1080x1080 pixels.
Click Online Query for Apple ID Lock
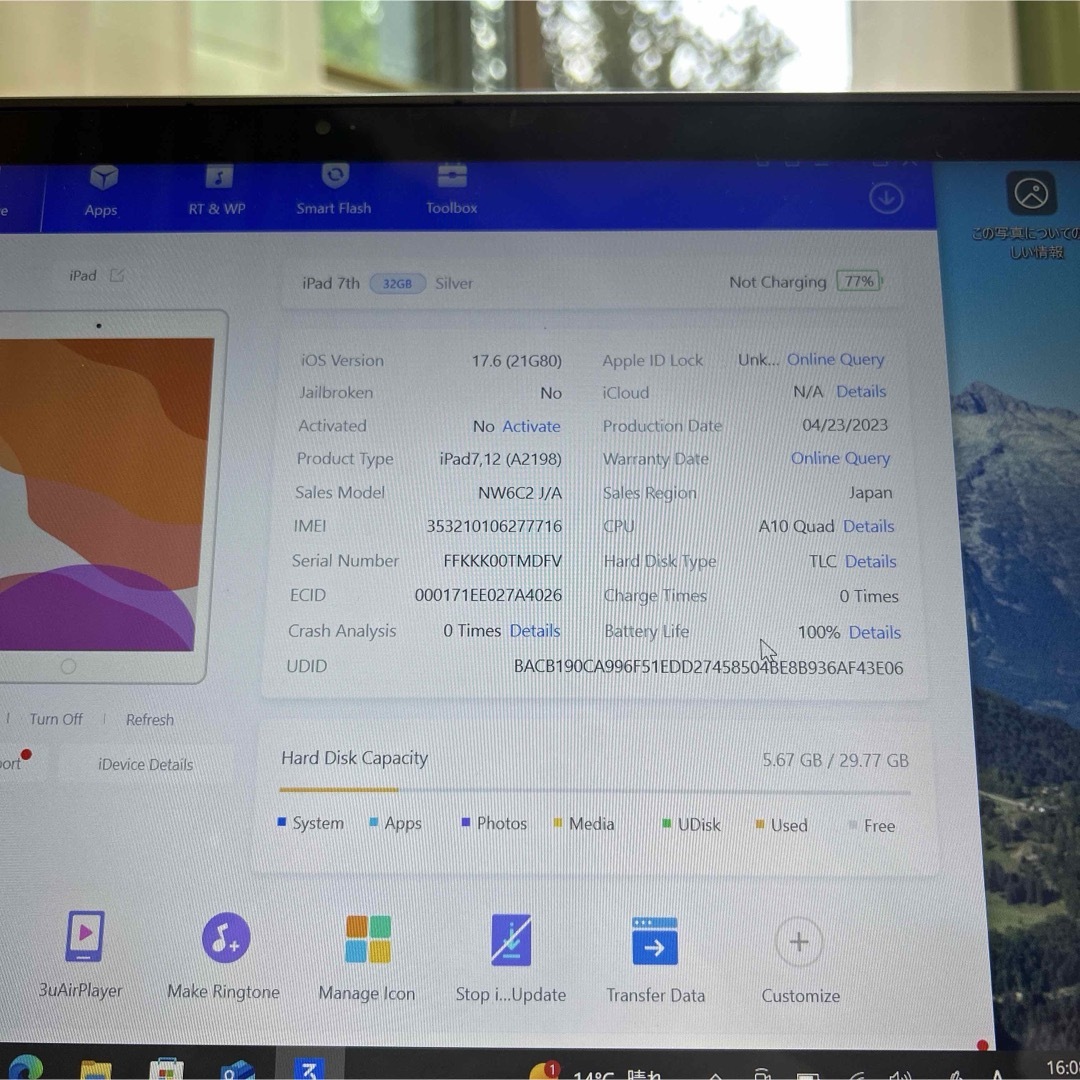(835, 360)
